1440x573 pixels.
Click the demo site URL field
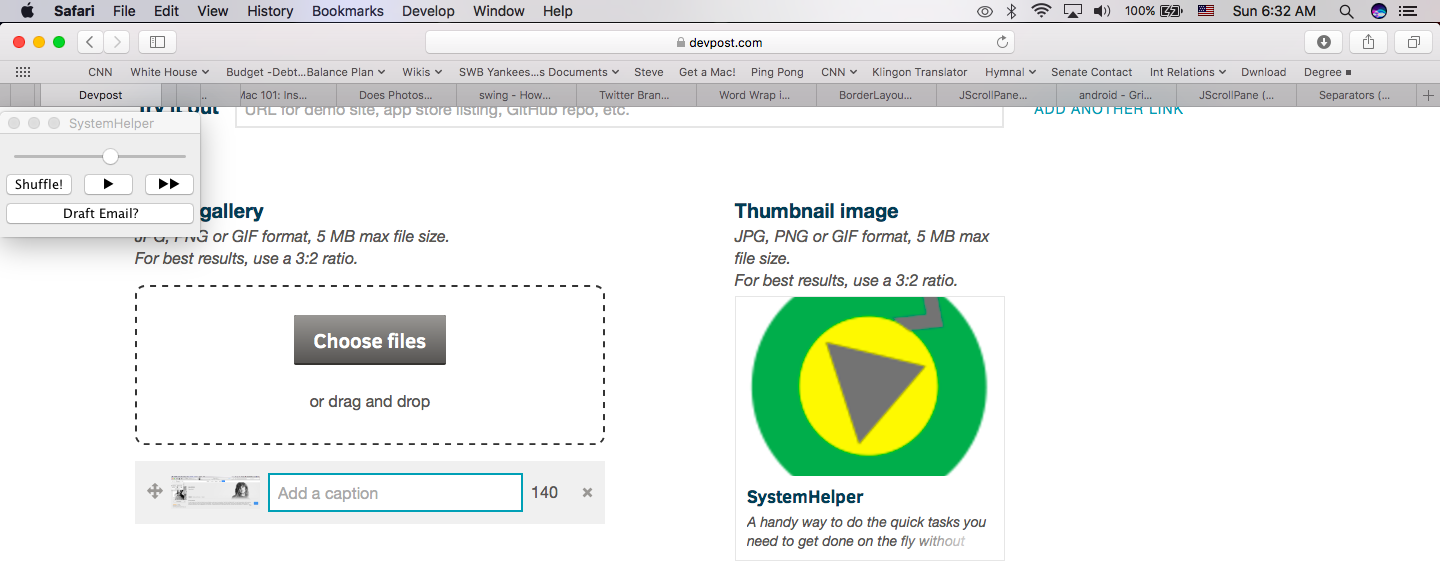(x=619, y=112)
